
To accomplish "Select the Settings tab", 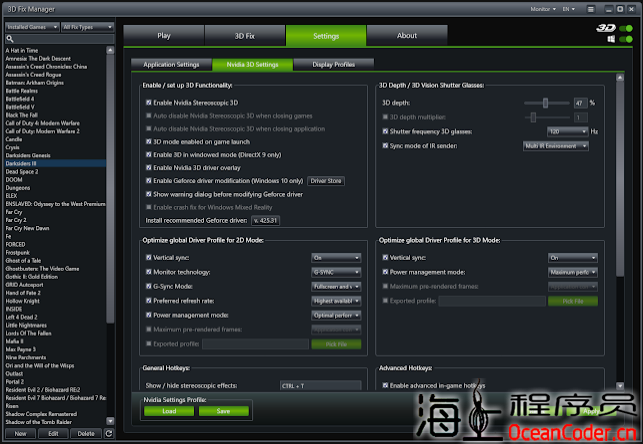I will click(326, 36).
